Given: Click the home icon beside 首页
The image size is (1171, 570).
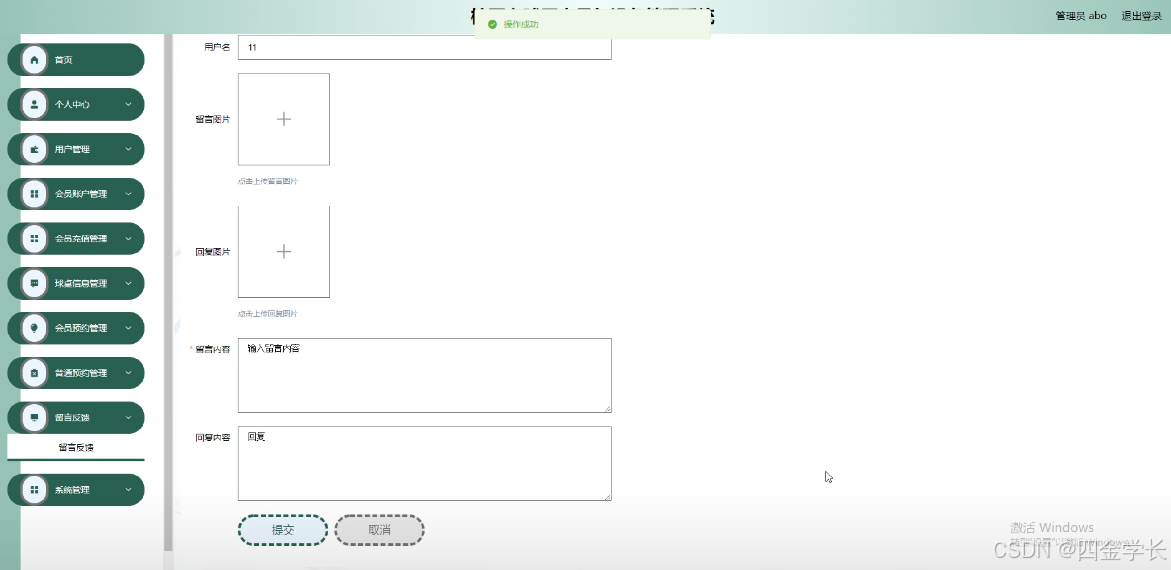Looking at the screenshot, I should pos(34,60).
